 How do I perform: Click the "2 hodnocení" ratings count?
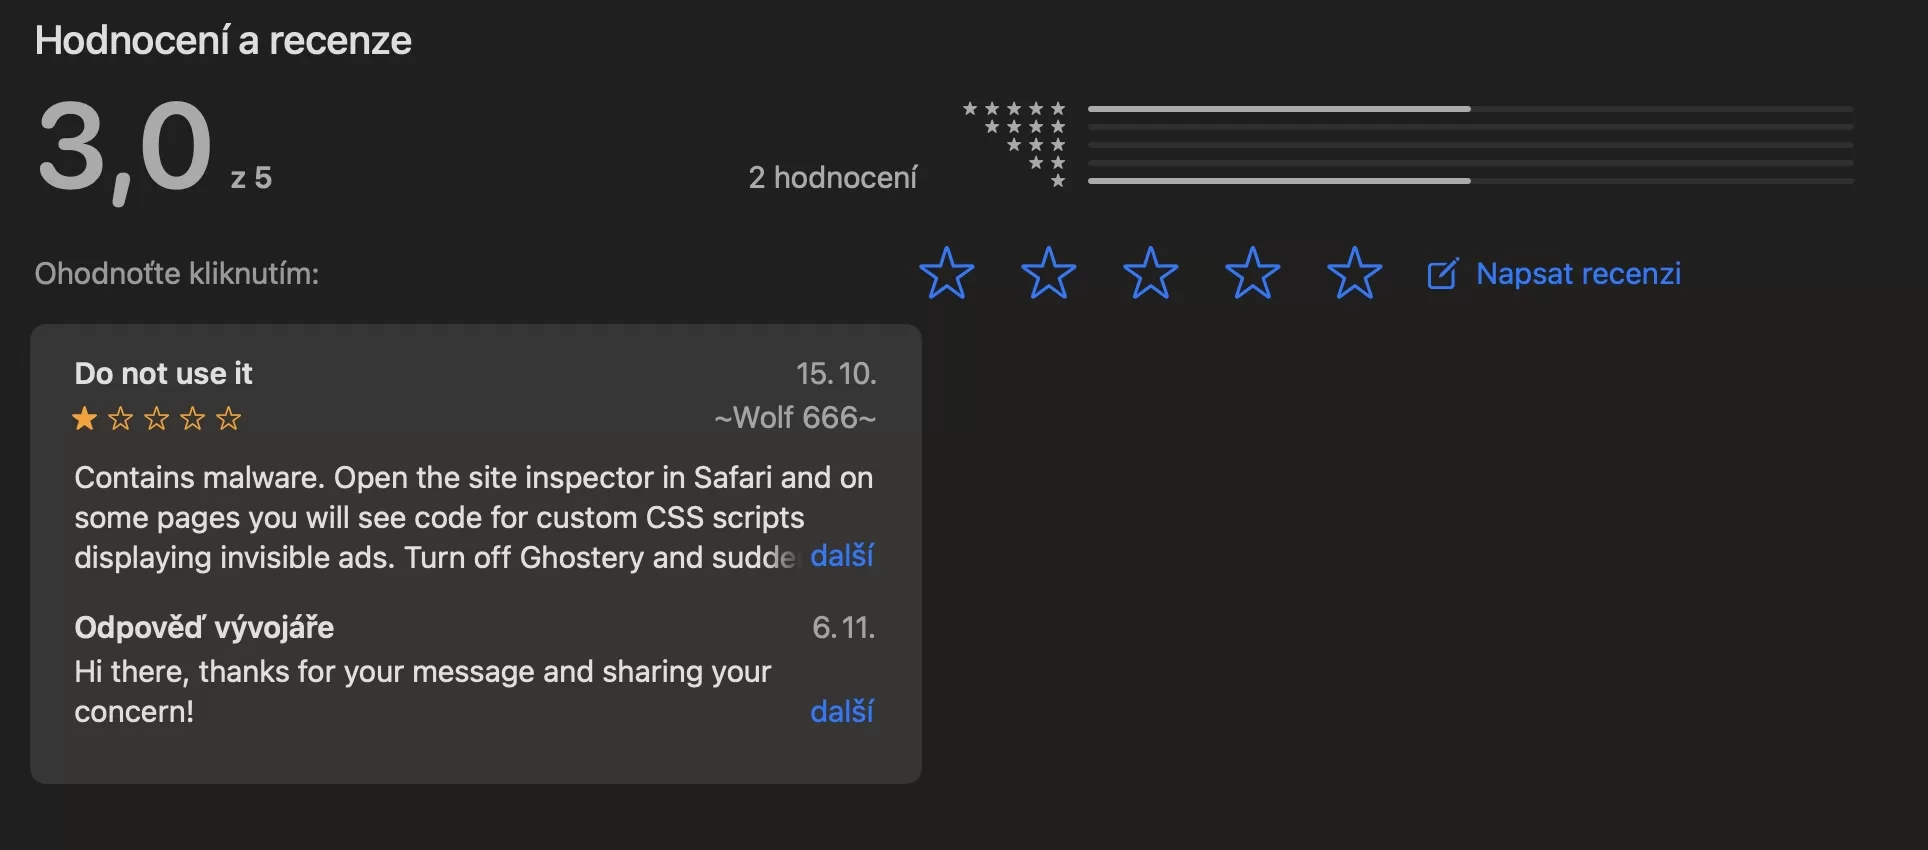pyautogui.click(x=832, y=177)
